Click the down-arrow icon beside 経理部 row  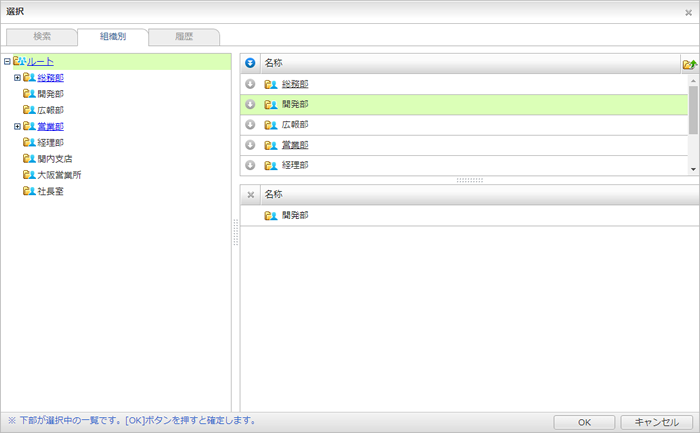pos(250,165)
